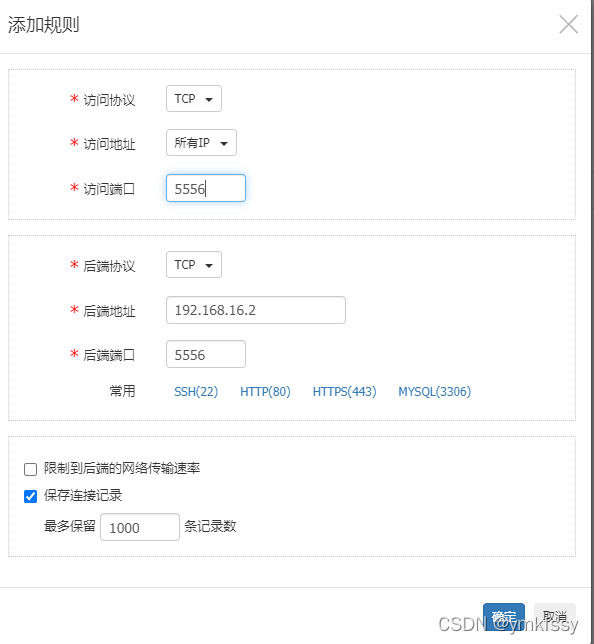Screen dimensions: 594x644
Task: Click the 条记录数 text
Action: click(210, 526)
